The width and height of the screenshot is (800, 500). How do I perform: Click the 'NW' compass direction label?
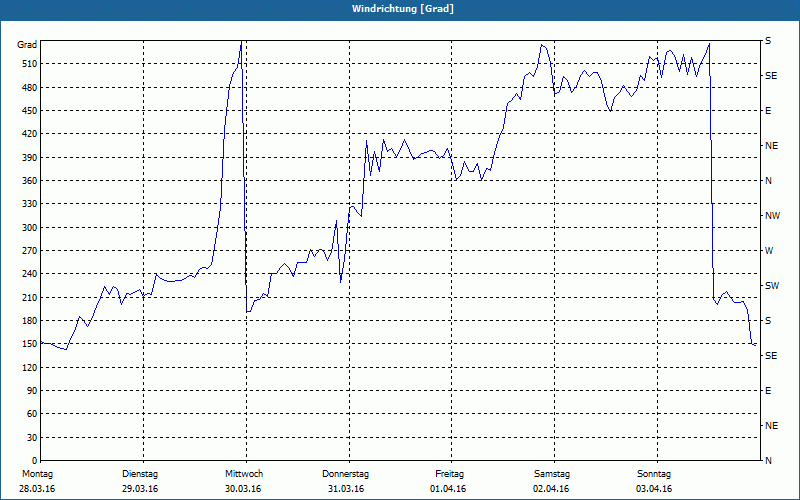click(772, 216)
